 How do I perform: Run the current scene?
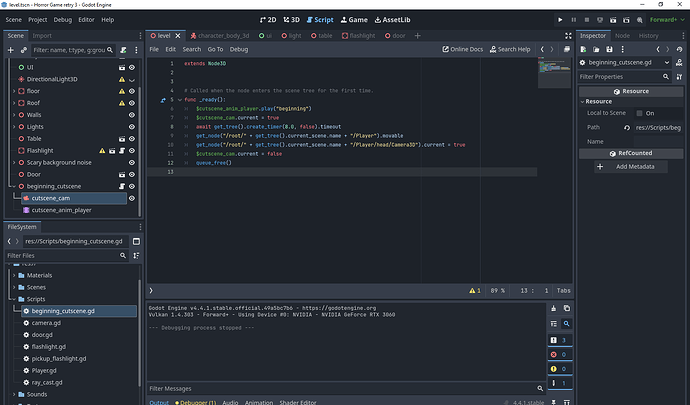point(613,20)
